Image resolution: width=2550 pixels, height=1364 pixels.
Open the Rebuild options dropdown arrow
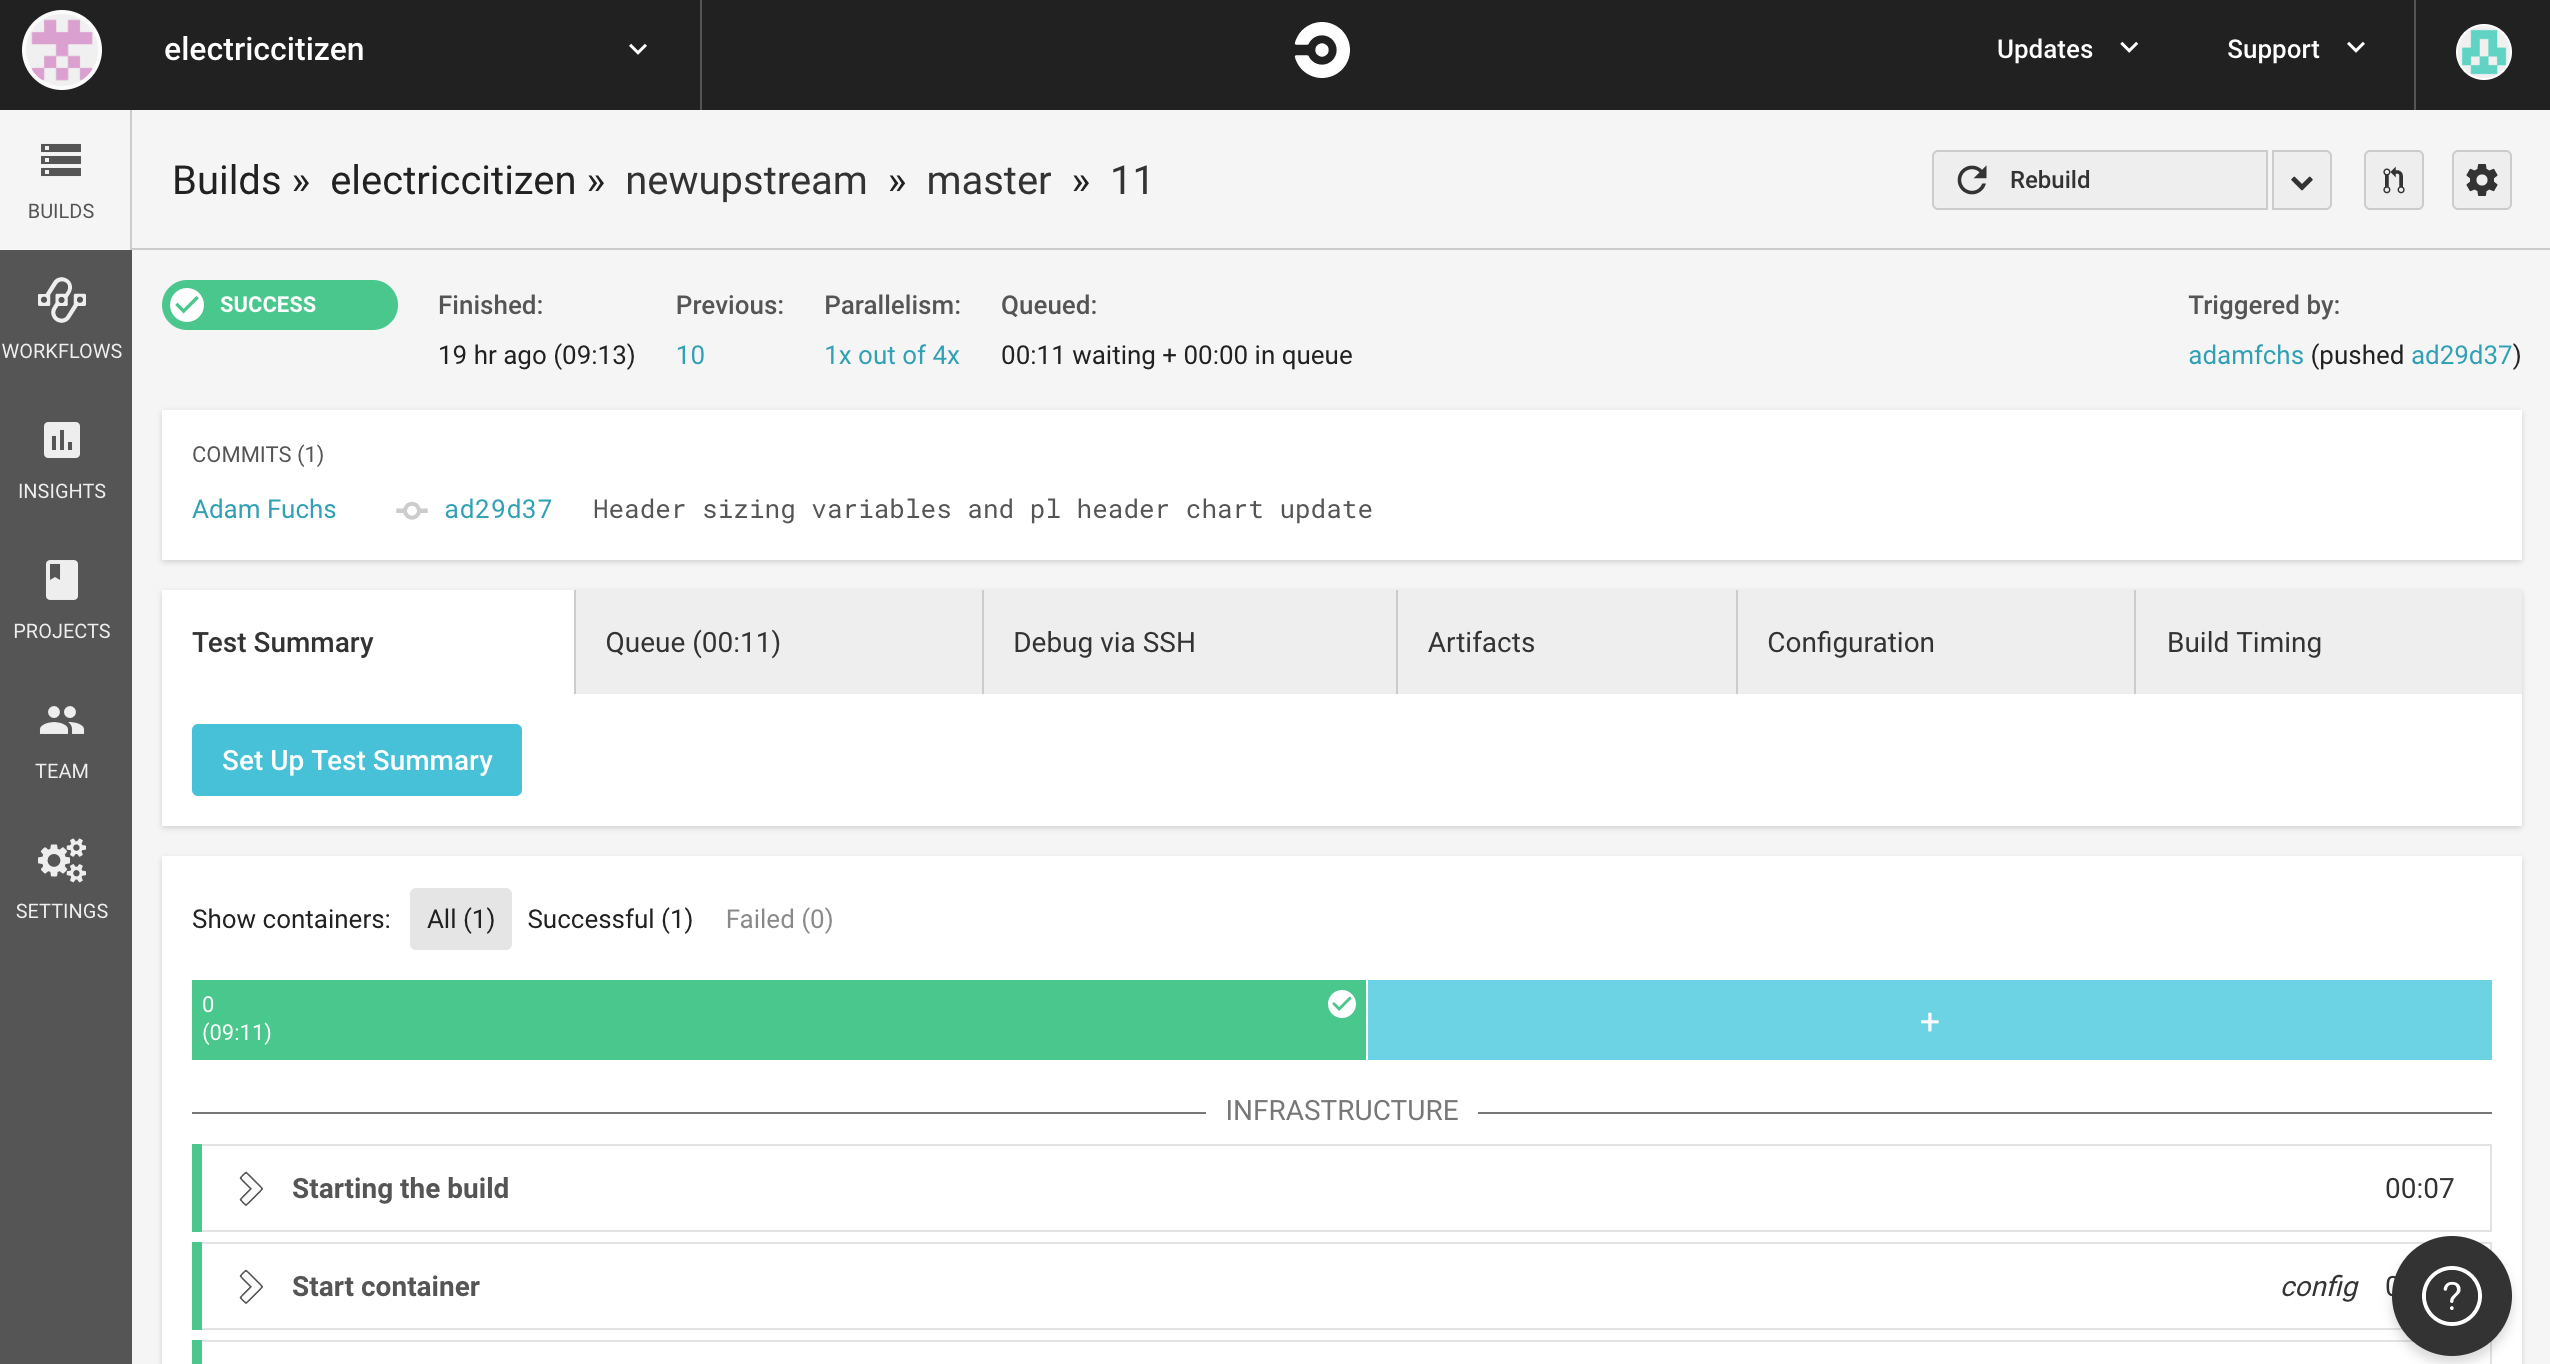pos(2301,180)
